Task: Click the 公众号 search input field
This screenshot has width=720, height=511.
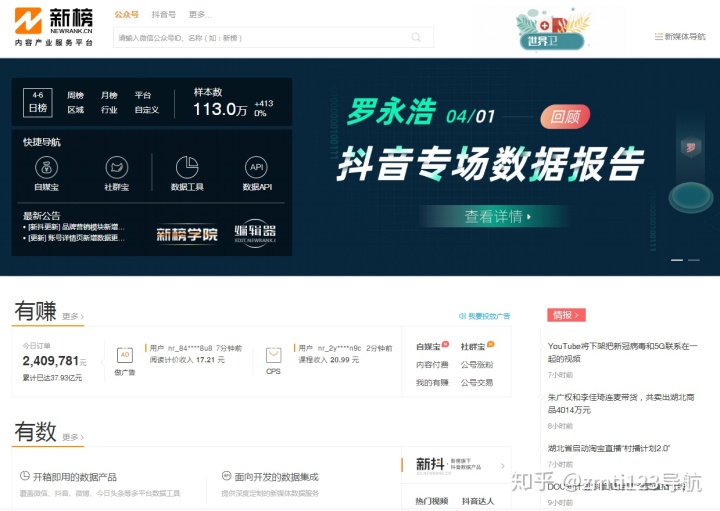Action: [273, 37]
